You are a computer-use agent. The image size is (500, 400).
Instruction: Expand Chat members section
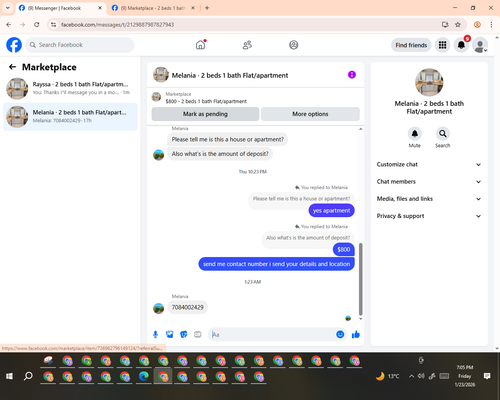click(429, 182)
